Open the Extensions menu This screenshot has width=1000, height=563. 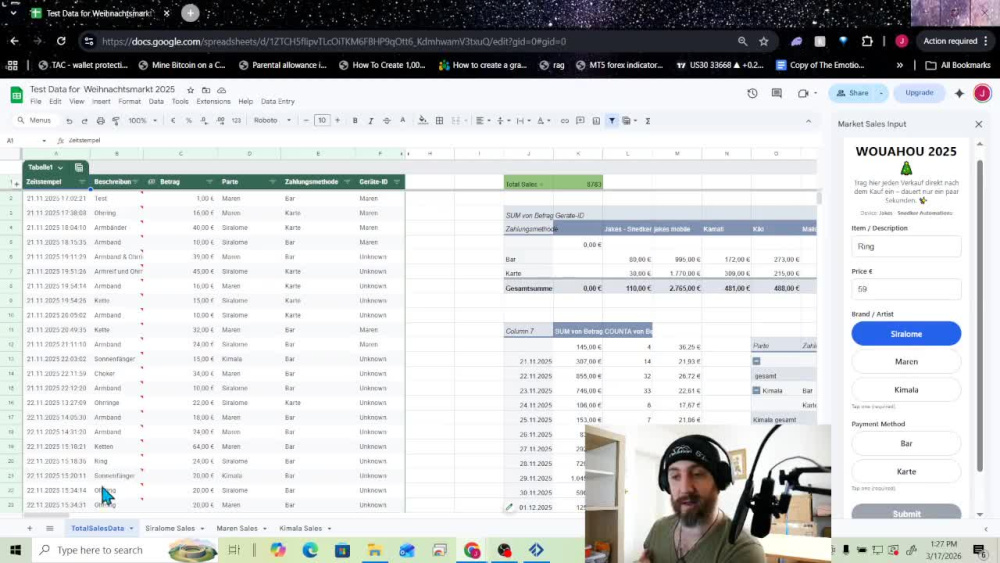tap(213, 101)
